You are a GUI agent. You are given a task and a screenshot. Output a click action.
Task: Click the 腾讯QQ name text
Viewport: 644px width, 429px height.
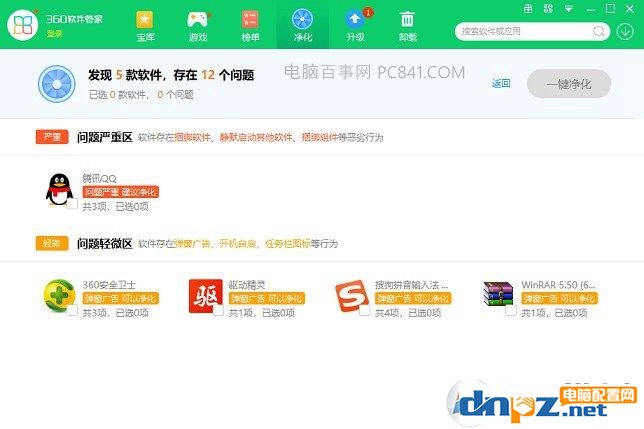pyautogui.click(x=99, y=179)
